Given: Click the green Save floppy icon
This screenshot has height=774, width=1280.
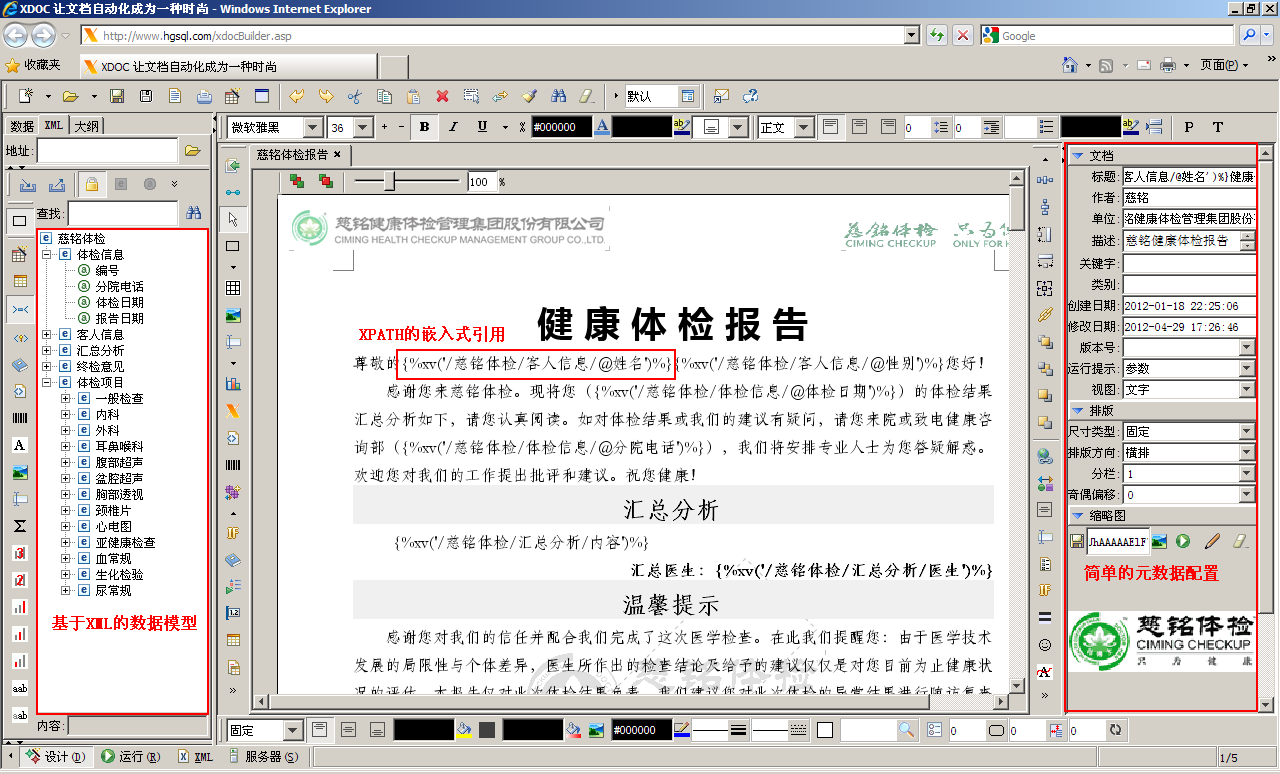Looking at the screenshot, I should click(117, 96).
